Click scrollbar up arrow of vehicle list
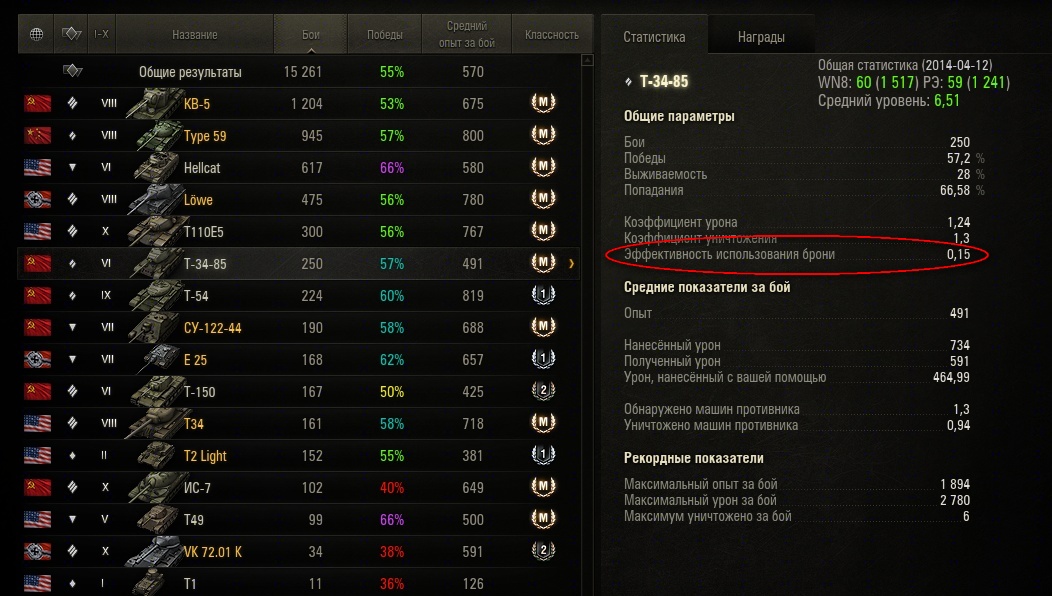Viewport: 1052px width, 596px height. pyautogui.click(x=587, y=60)
